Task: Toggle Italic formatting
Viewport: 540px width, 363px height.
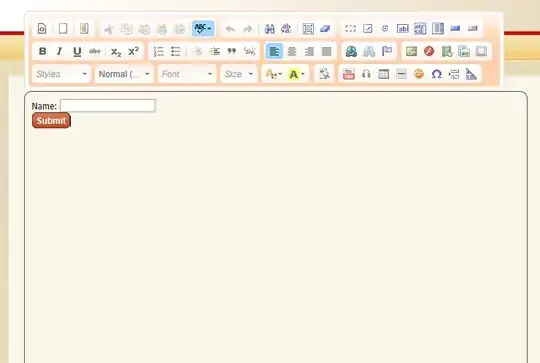Action: click(x=60, y=52)
